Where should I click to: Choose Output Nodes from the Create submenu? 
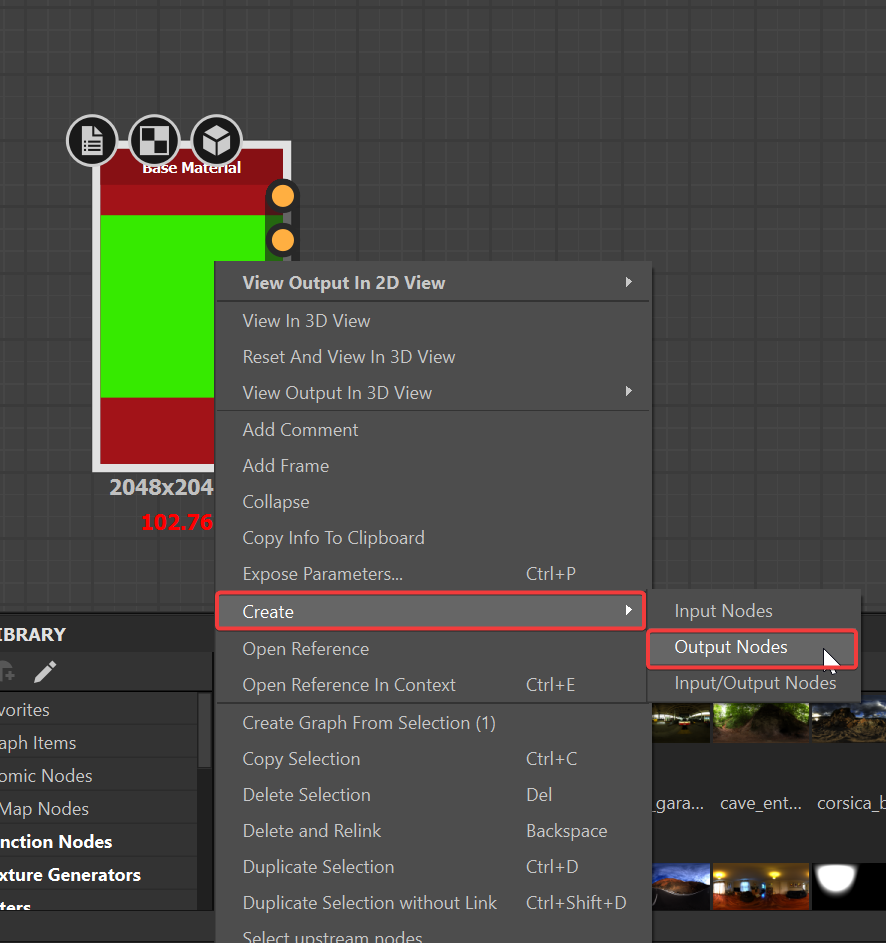point(729,648)
